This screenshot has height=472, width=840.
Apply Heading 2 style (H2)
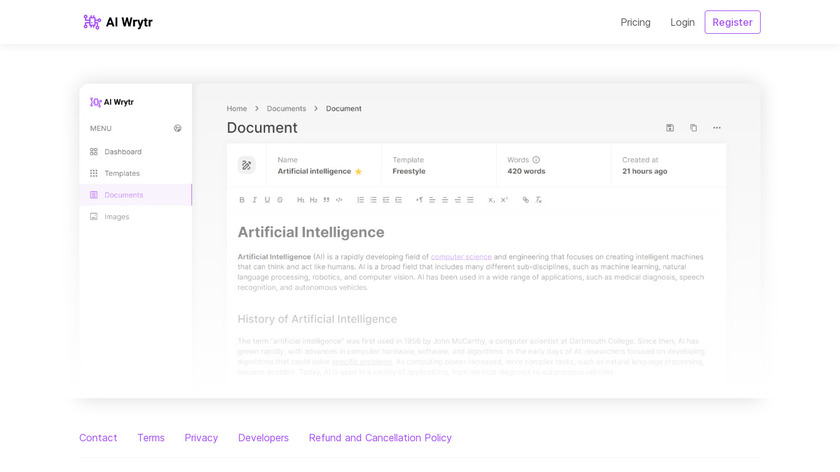313,200
